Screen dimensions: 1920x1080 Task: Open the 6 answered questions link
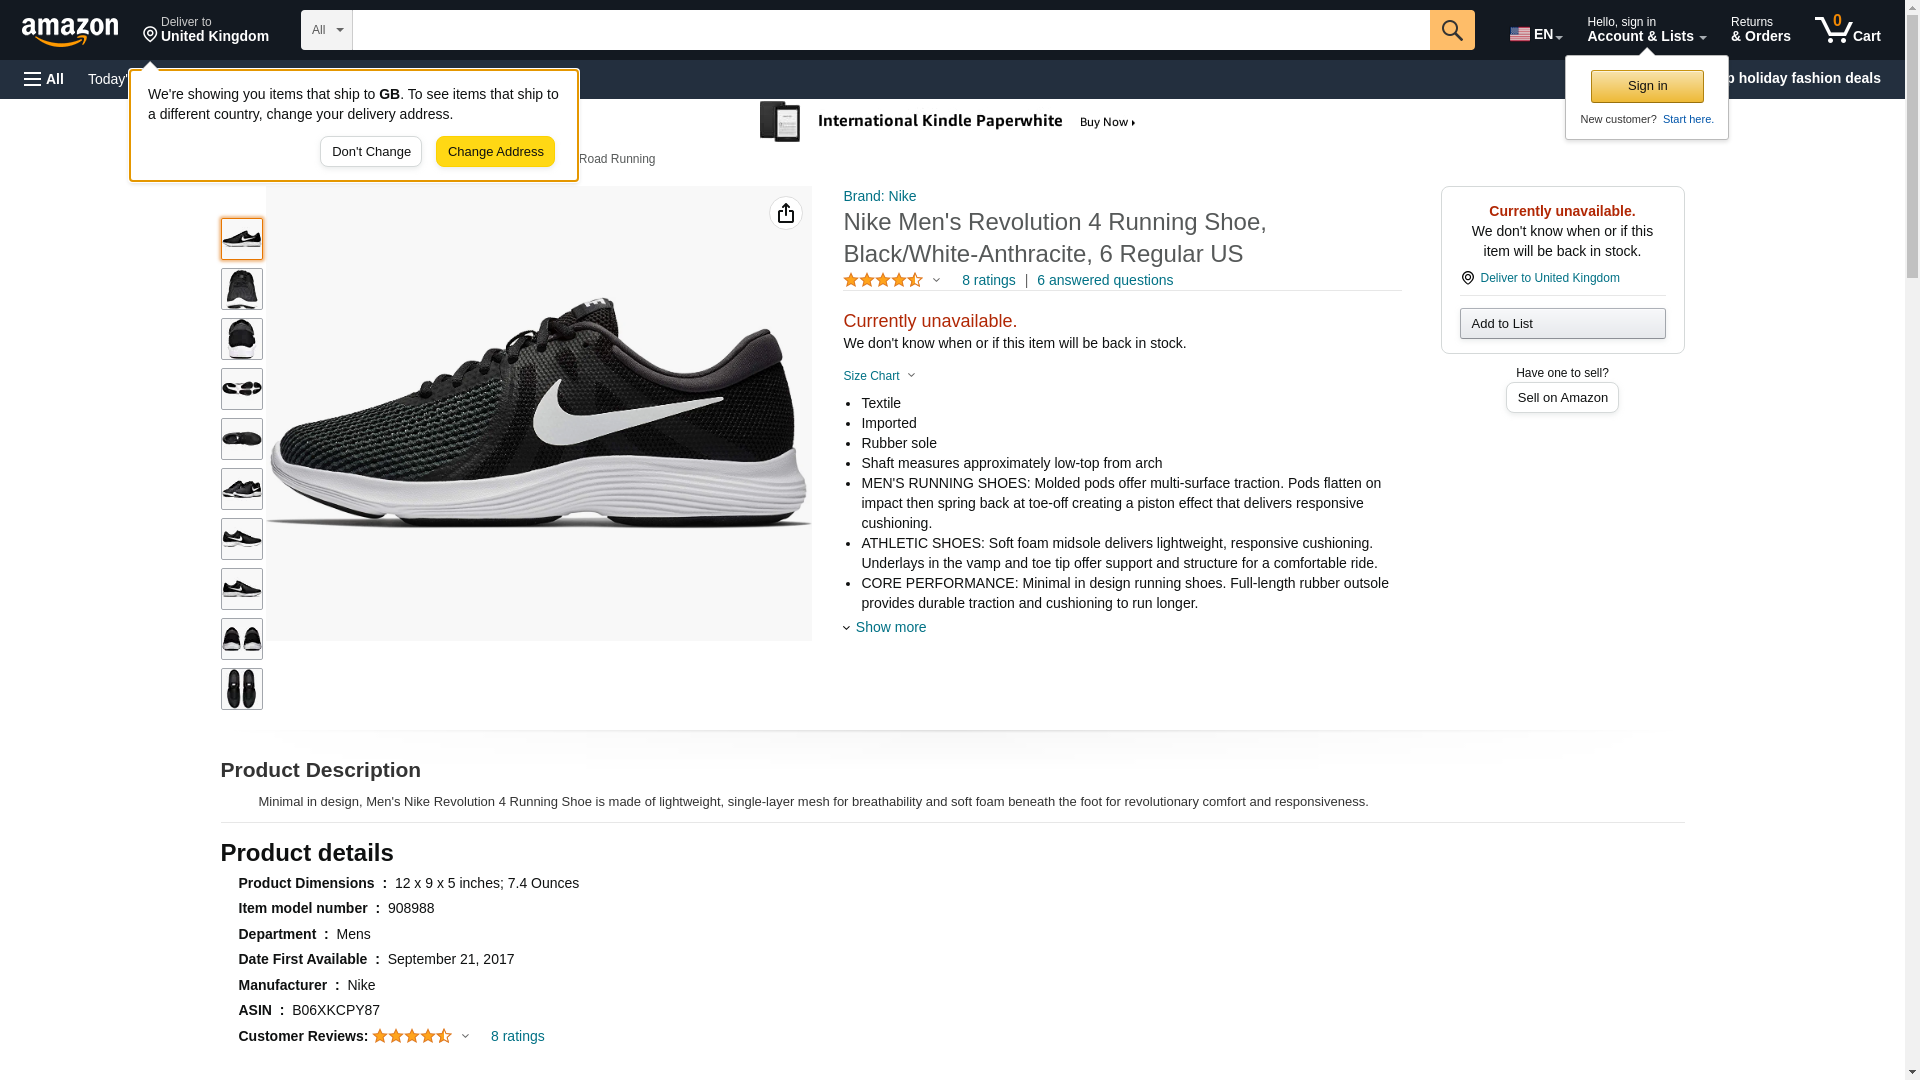(x=1104, y=281)
